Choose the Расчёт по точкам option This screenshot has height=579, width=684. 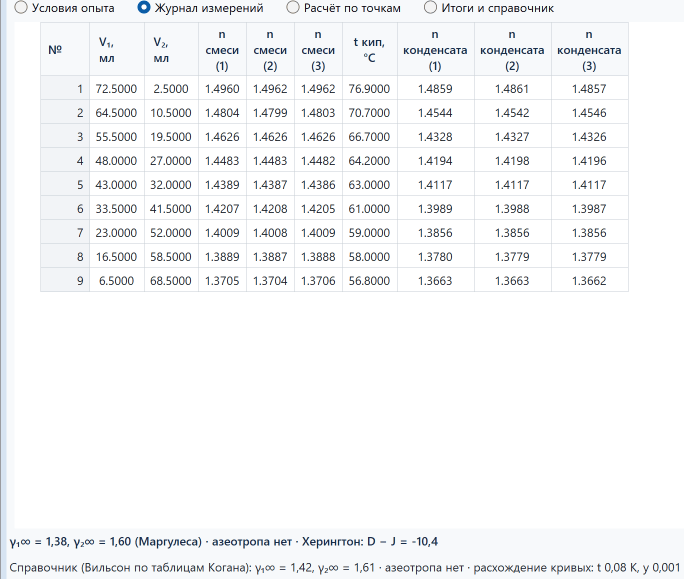click(x=343, y=8)
